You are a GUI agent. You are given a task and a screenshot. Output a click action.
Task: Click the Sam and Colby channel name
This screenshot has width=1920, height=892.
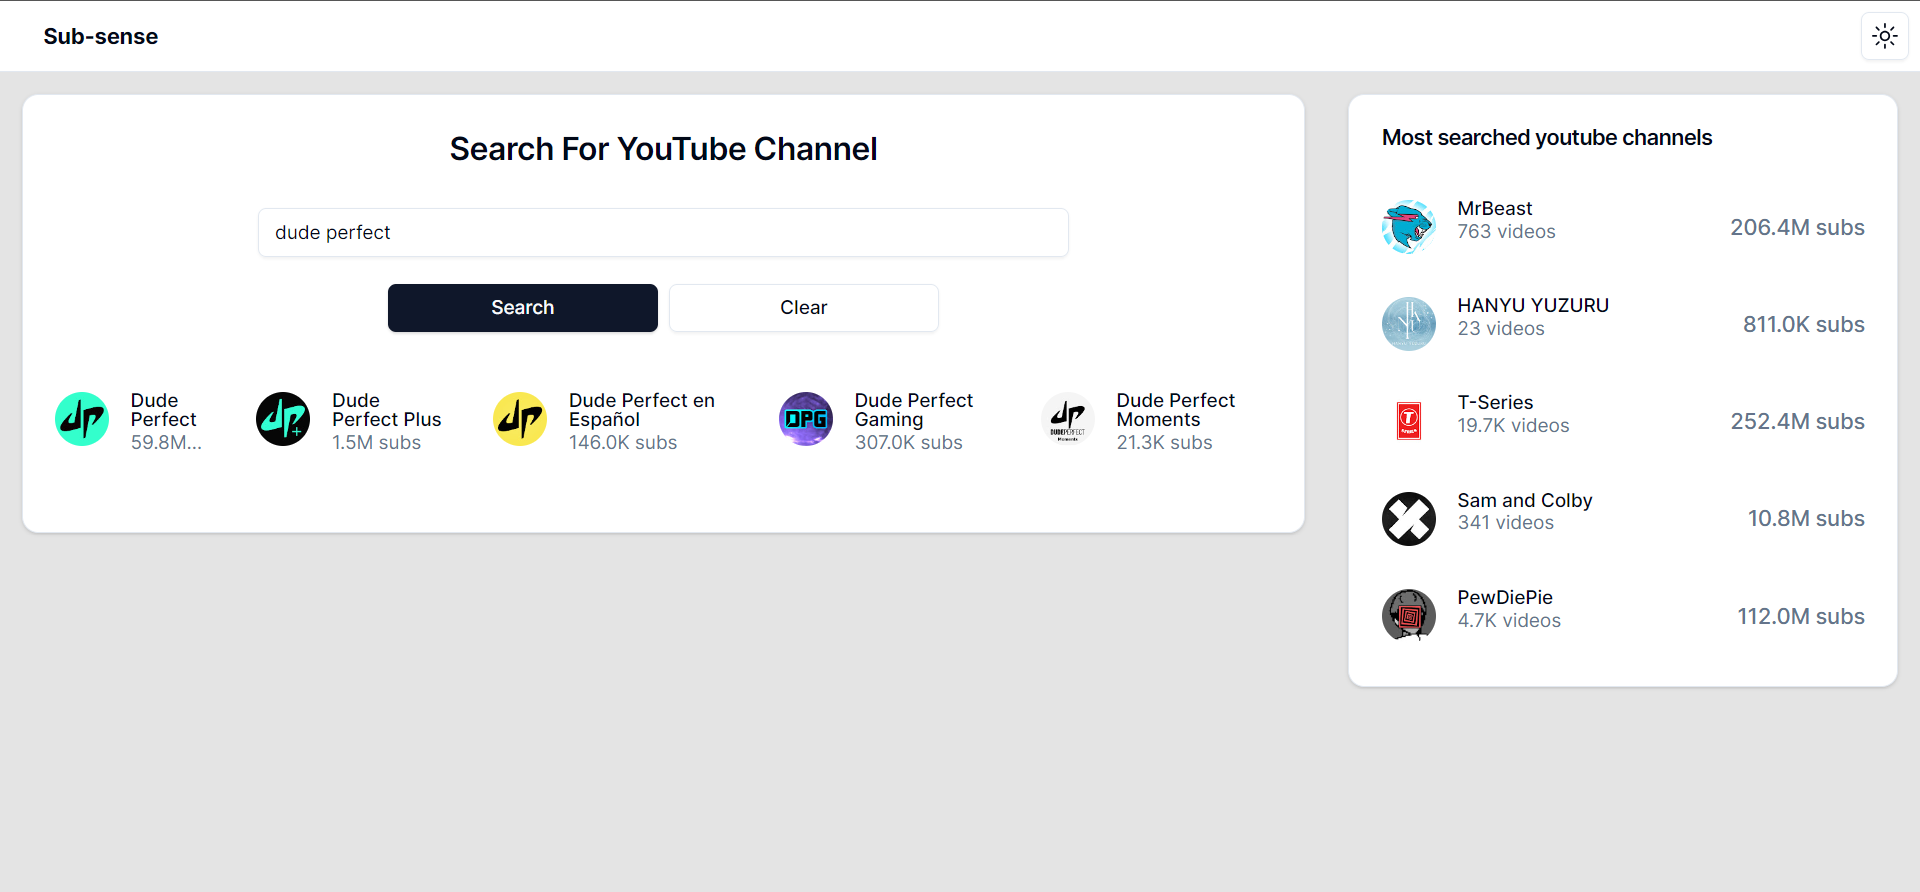click(1525, 500)
